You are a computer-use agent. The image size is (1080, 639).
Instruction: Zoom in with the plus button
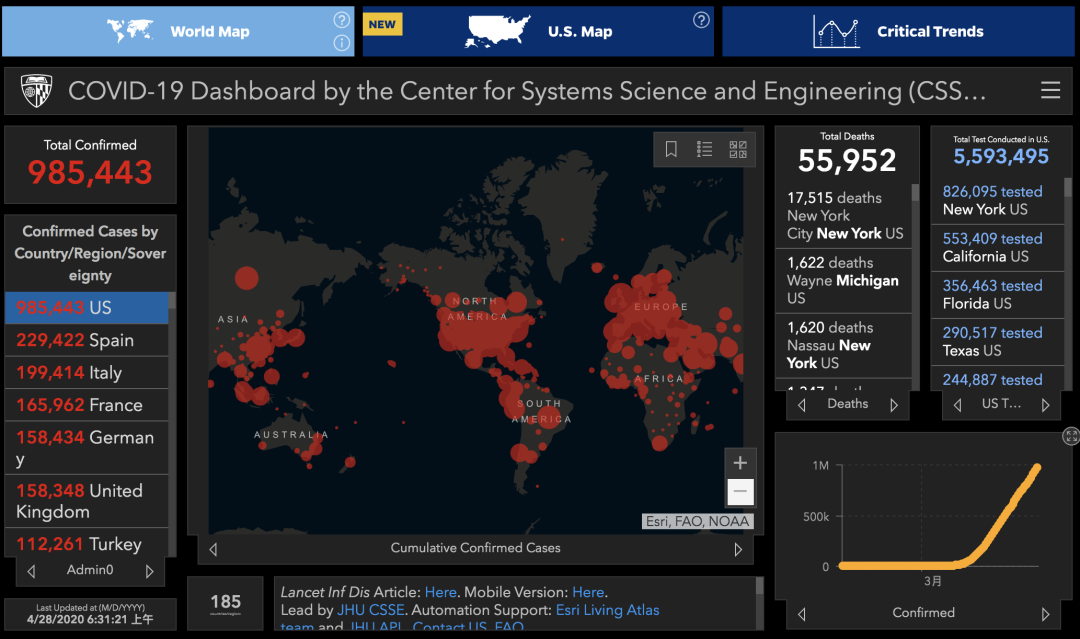click(x=740, y=463)
